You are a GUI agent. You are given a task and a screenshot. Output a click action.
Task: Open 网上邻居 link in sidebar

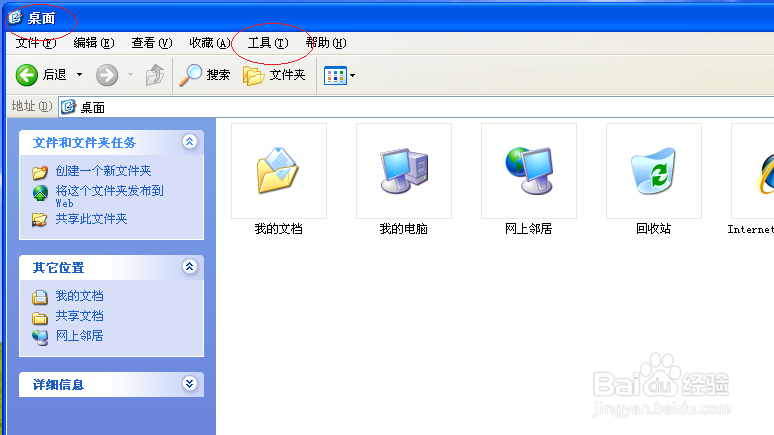coord(79,336)
